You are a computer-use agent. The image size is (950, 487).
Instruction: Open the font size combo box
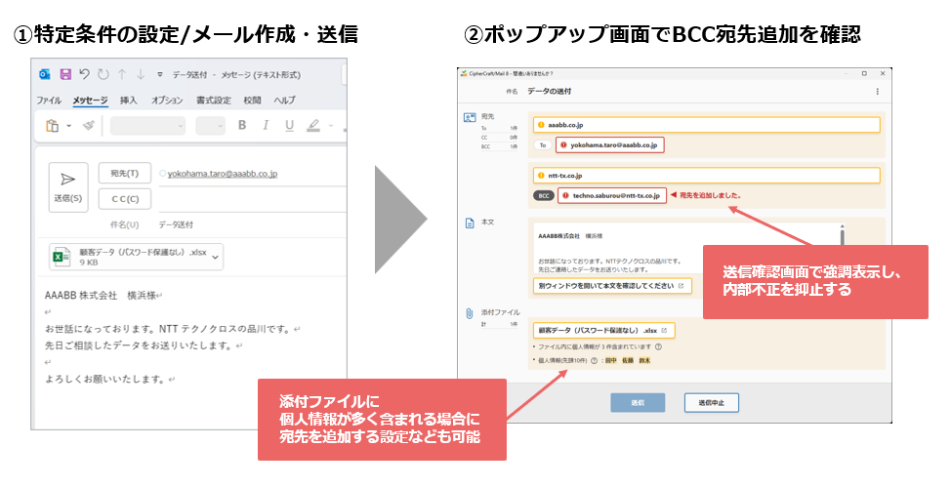[210, 125]
